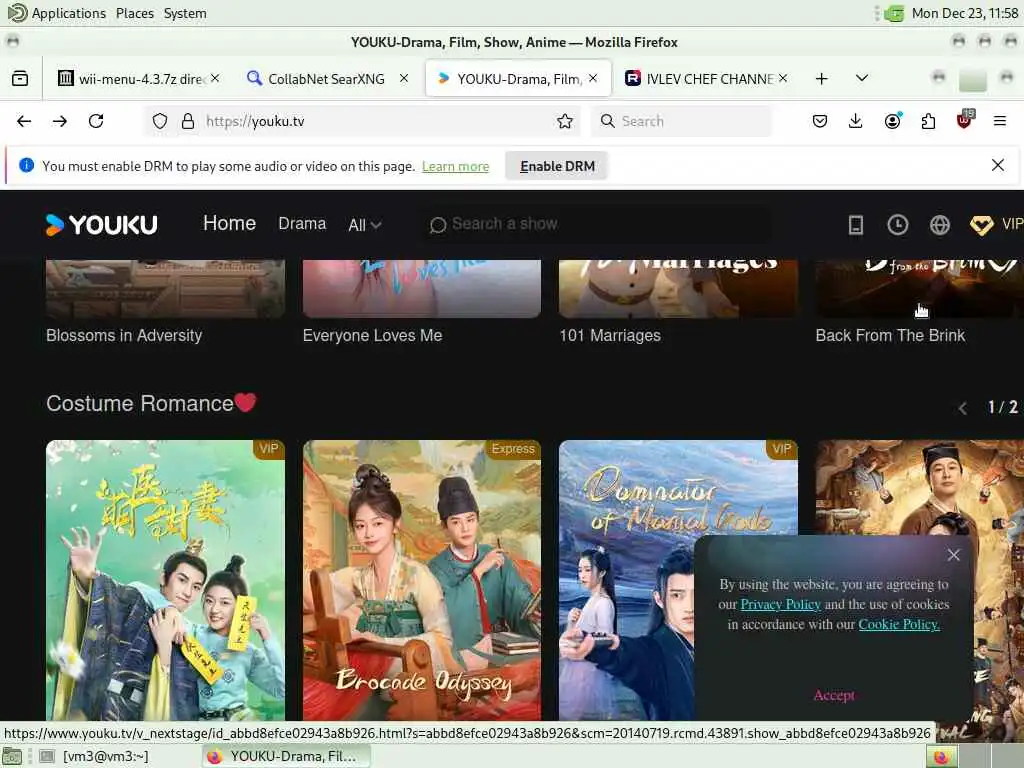Close the IVLEV CHEF CHANNEL tab
This screenshot has width=1024, height=768.
pos(782,78)
